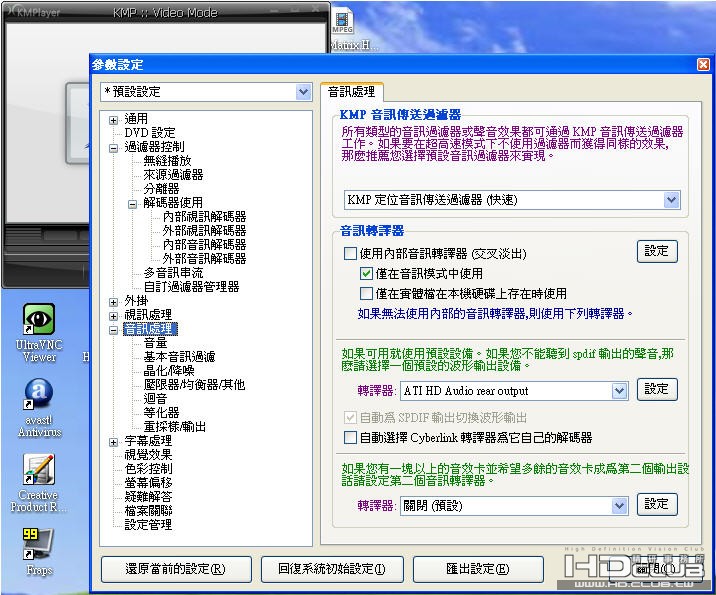Select 設定管理 in the tree

148,525
